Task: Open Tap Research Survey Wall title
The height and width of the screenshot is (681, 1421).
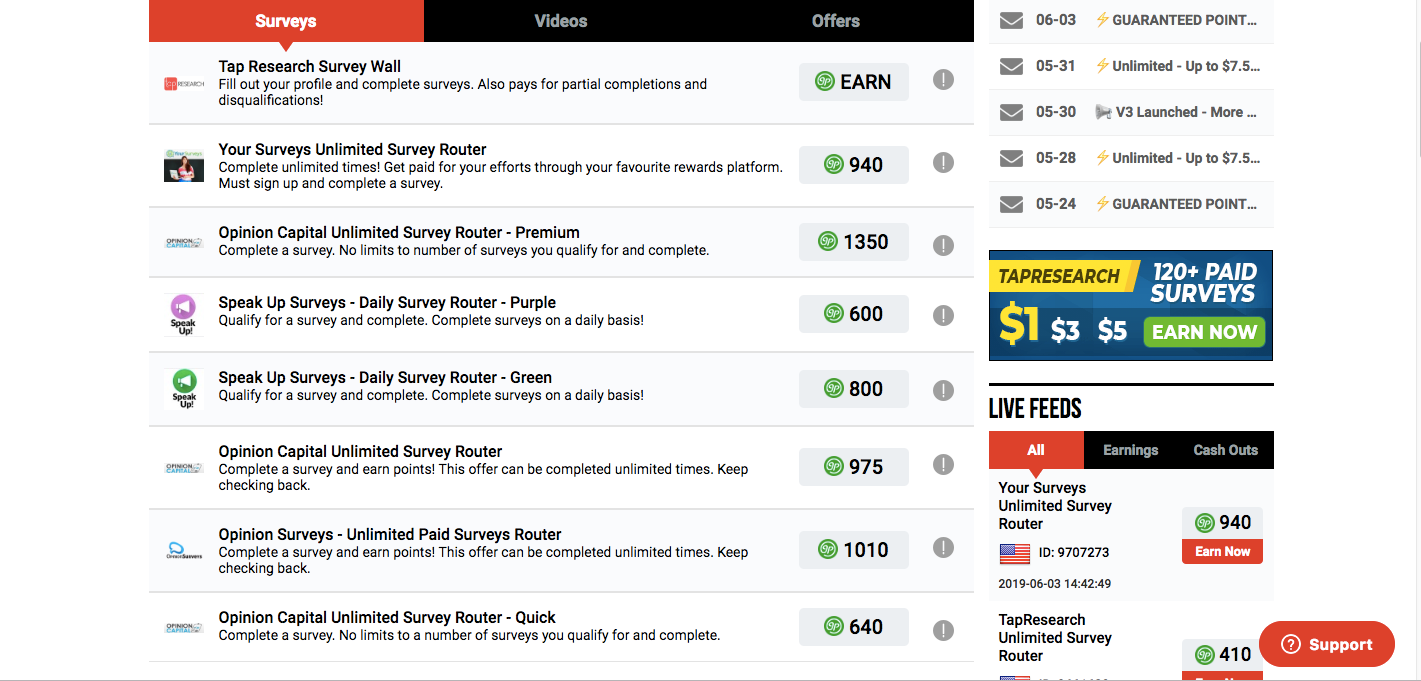Action: [x=310, y=67]
